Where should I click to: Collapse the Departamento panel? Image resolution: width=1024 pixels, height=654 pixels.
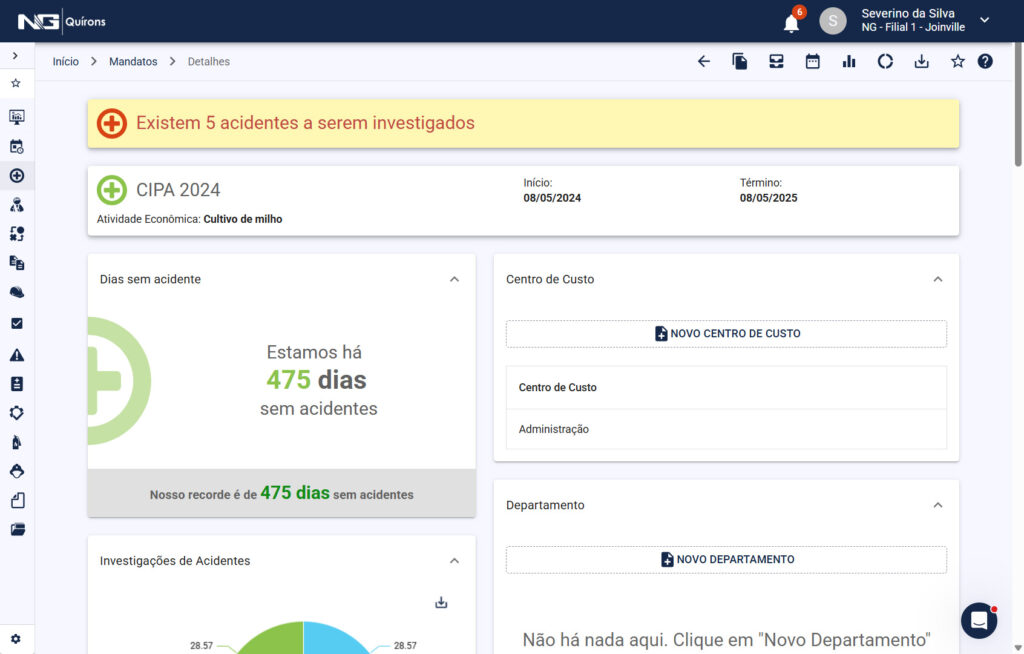[x=938, y=505]
